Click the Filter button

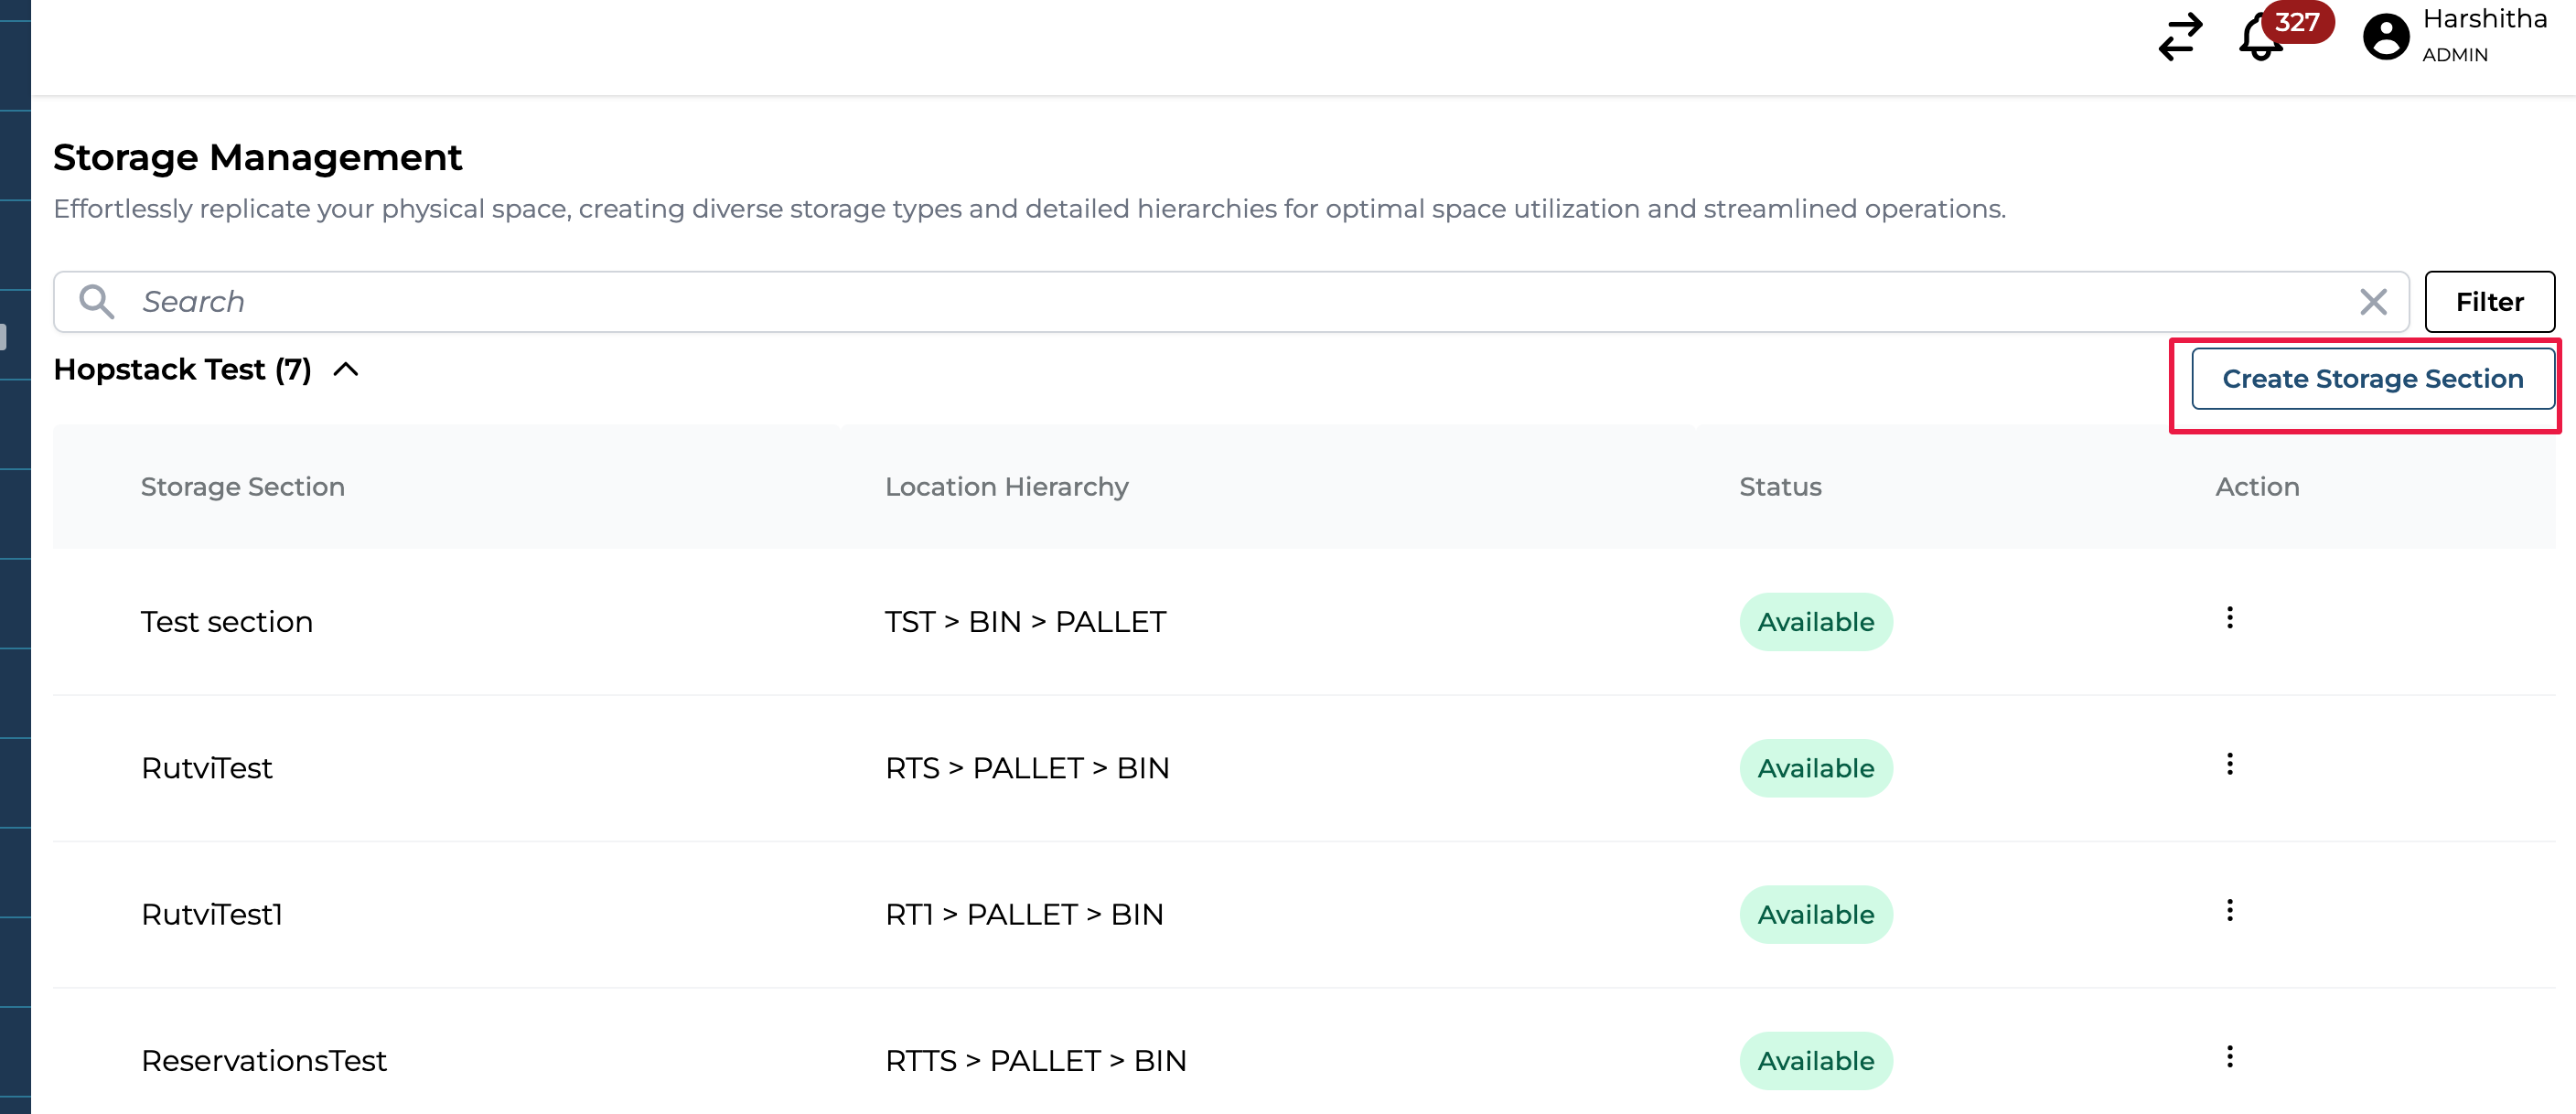coord(2489,301)
